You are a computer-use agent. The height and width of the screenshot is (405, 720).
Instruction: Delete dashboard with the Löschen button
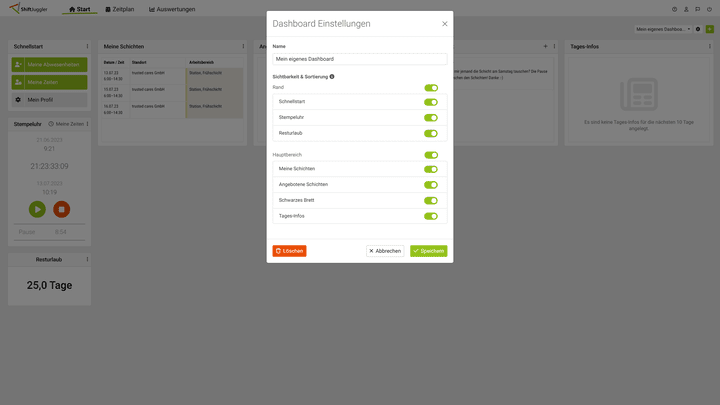click(289, 251)
